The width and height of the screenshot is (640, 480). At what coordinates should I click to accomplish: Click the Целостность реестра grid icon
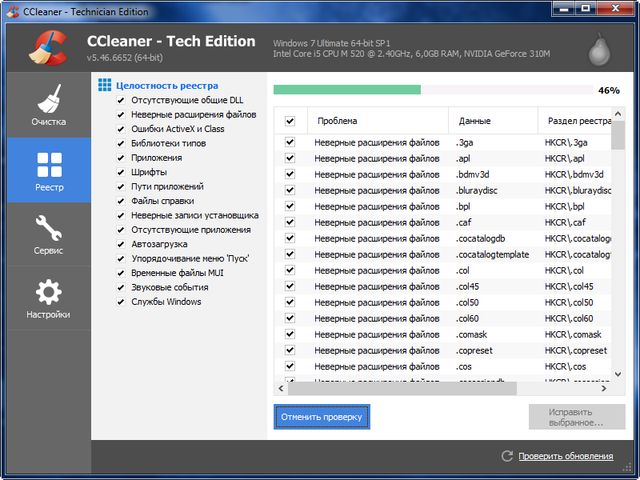[x=105, y=86]
